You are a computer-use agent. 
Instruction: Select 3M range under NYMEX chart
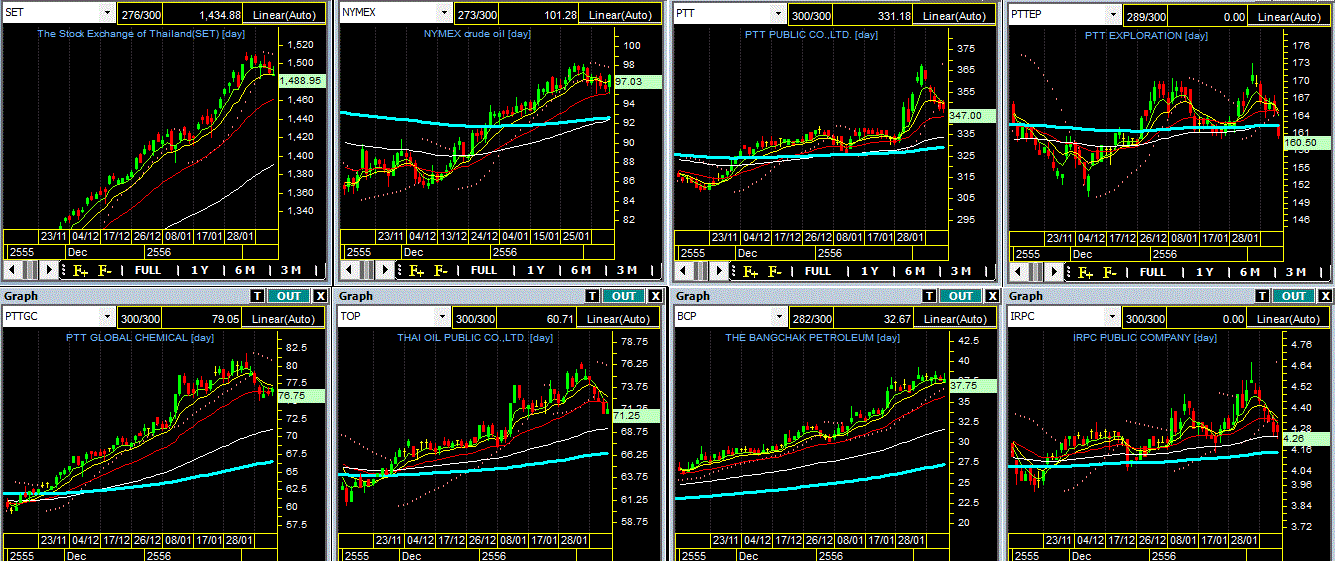tap(625, 270)
